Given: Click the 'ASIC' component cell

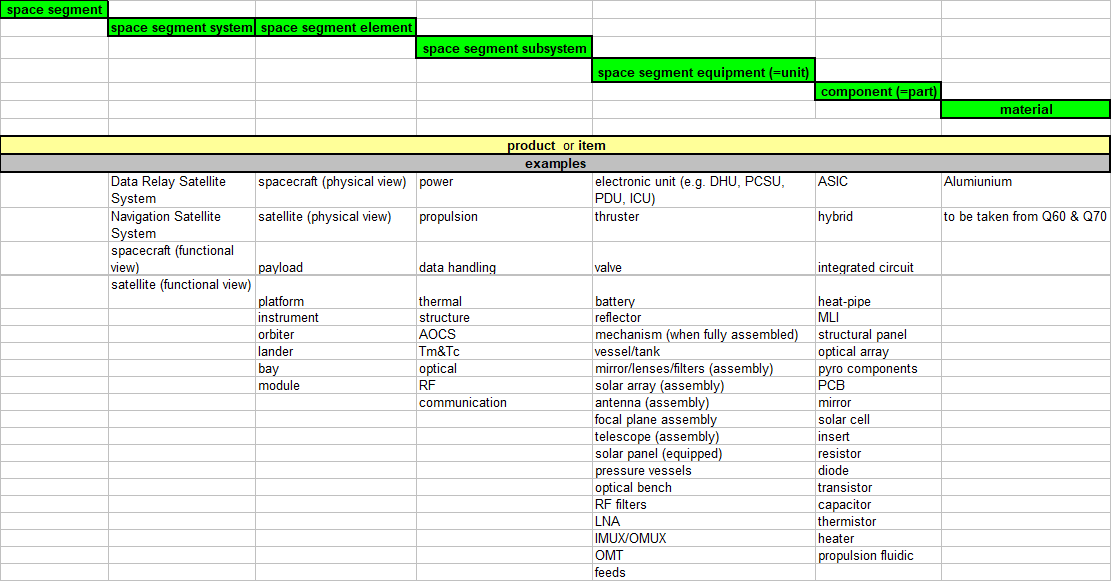Looking at the screenshot, I should coord(878,183).
